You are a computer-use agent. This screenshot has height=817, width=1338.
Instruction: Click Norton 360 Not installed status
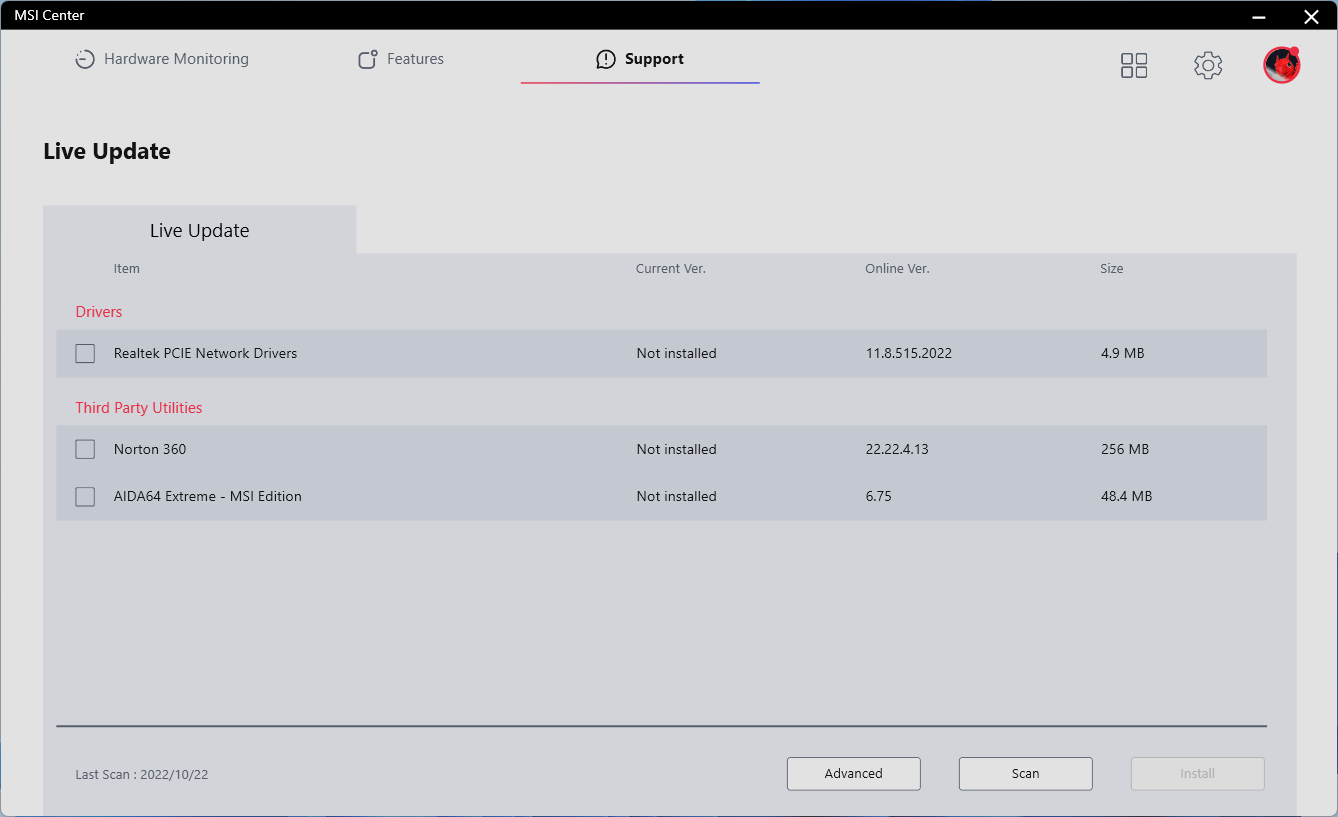coord(677,449)
